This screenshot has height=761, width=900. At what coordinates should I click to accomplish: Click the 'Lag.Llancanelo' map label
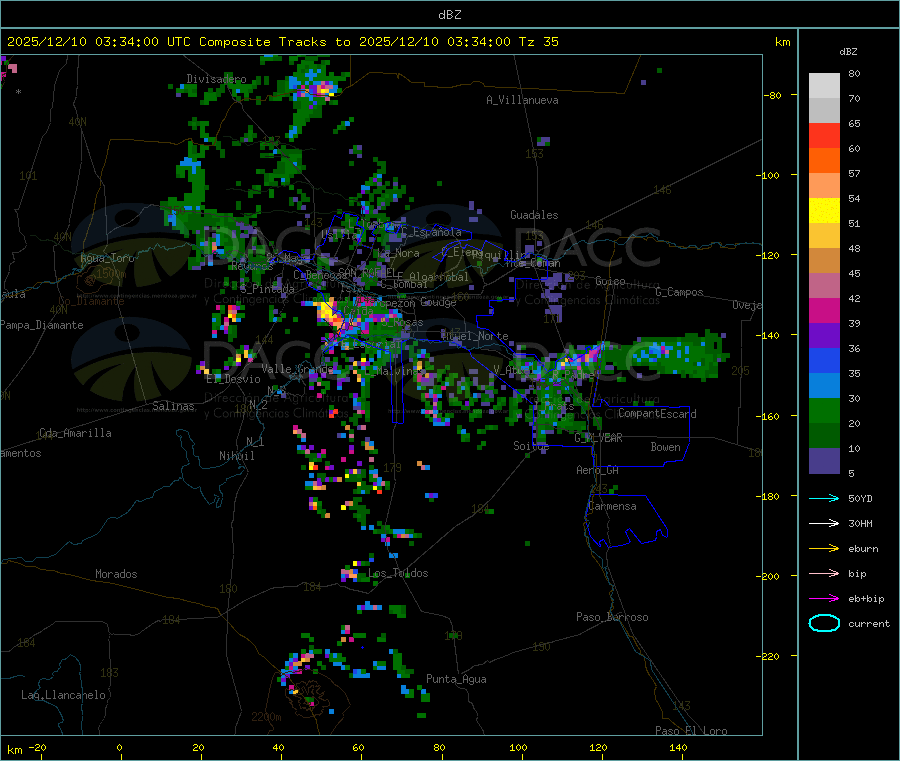click(63, 695)
